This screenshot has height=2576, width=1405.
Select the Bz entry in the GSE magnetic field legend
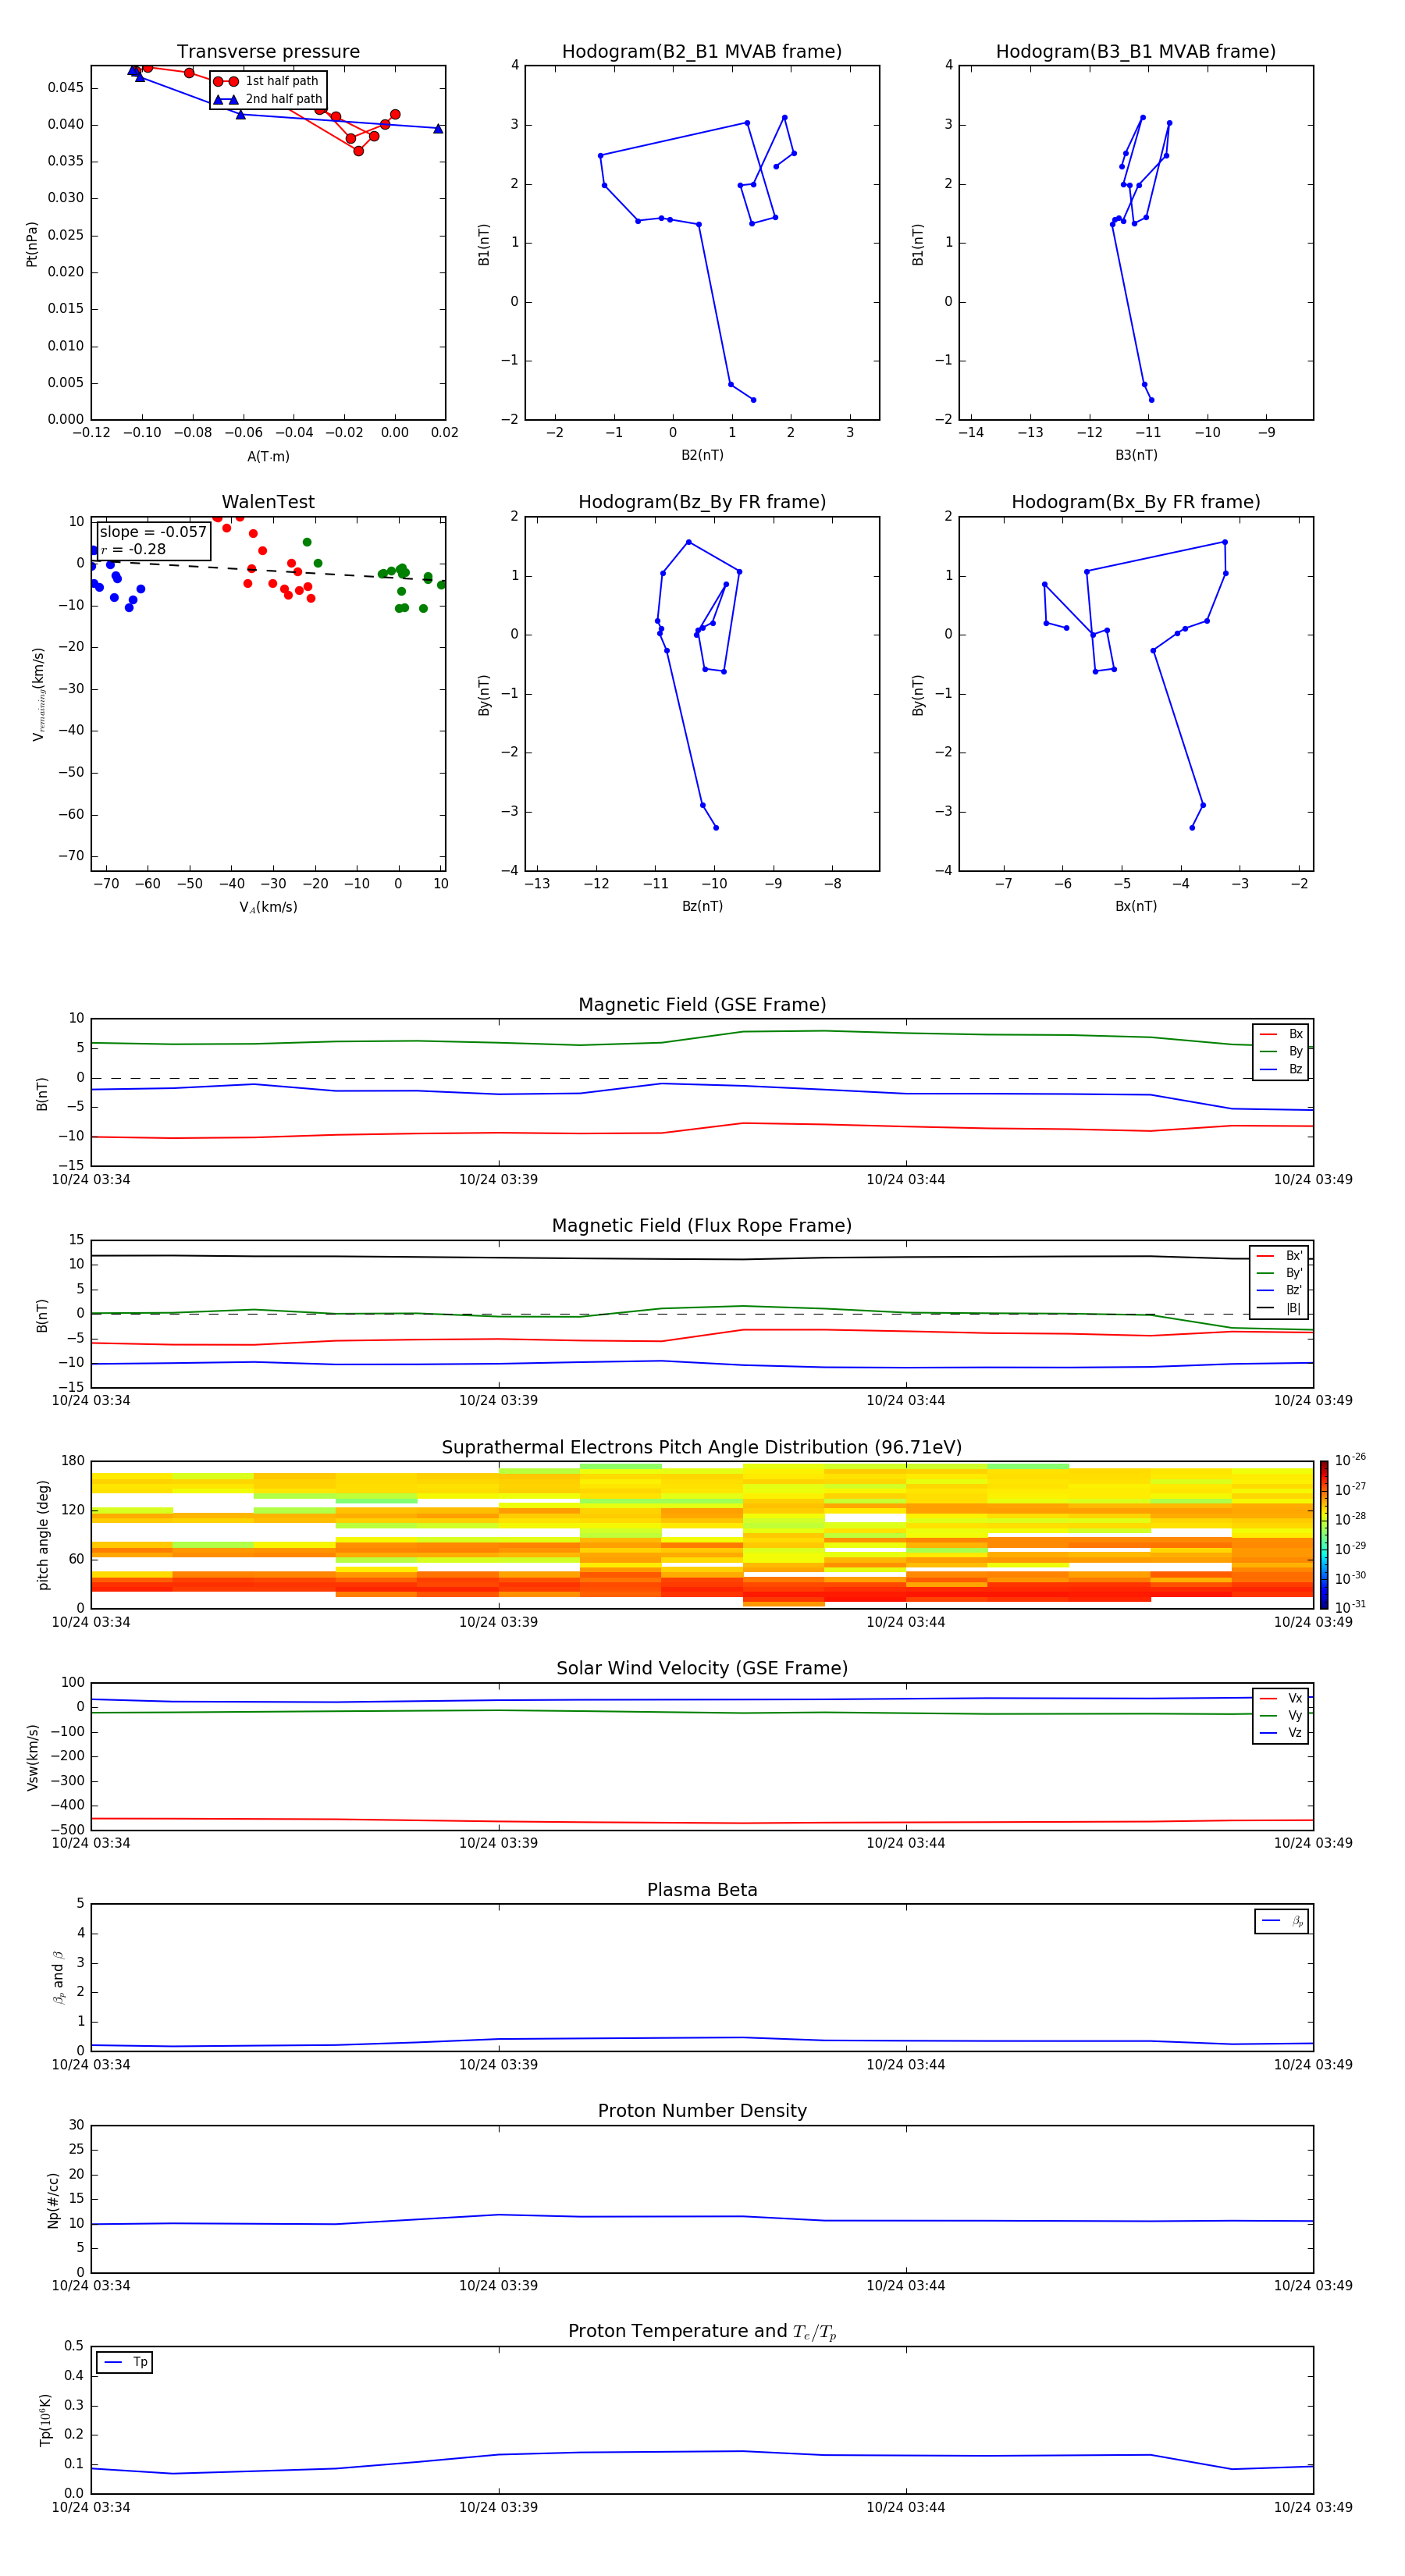click(1281, 1069)
